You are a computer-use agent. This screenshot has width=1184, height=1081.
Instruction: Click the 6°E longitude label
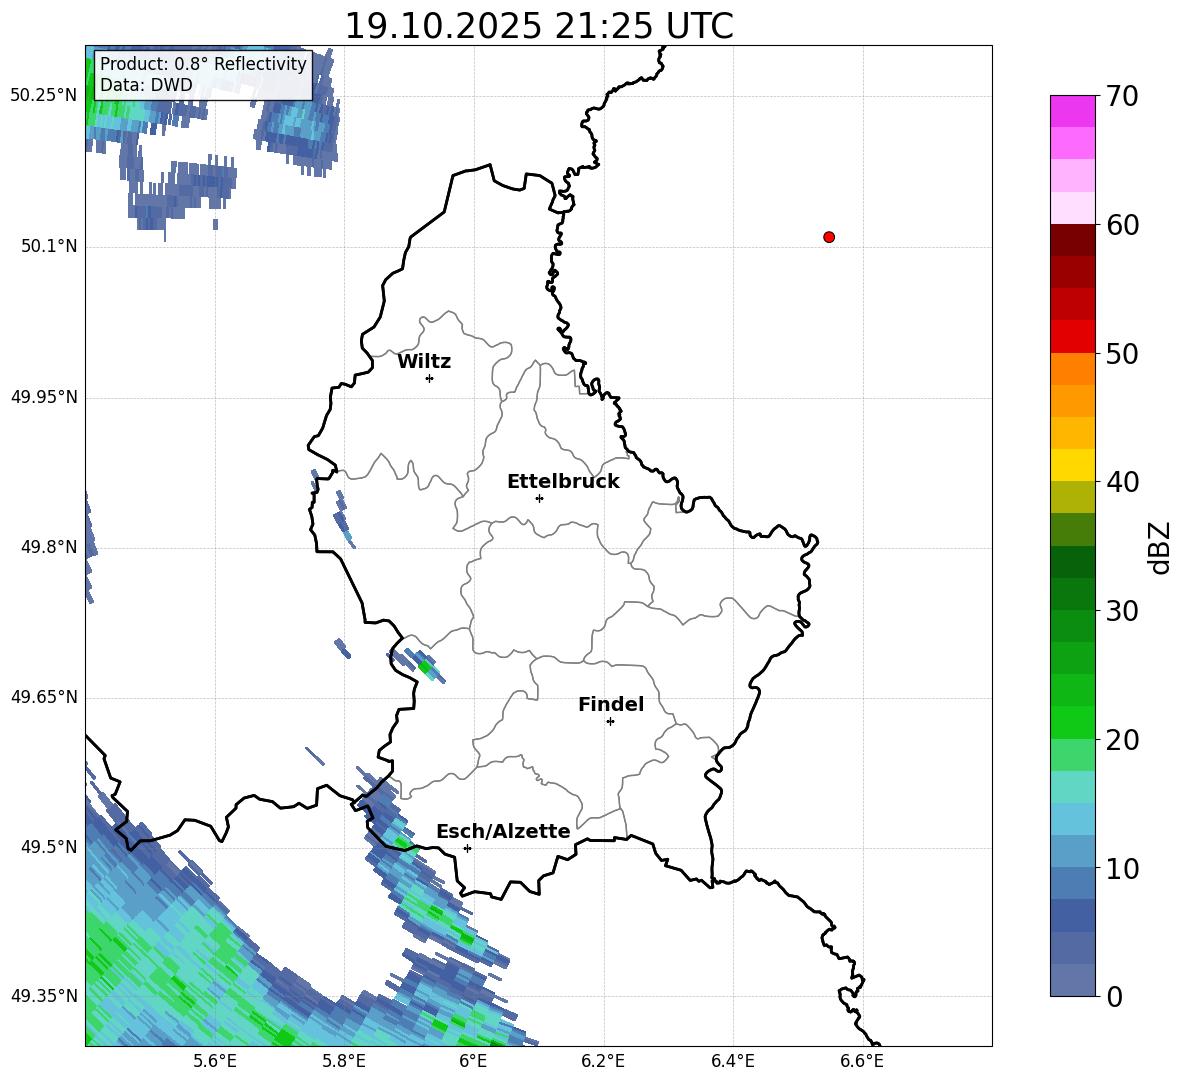473,1061
